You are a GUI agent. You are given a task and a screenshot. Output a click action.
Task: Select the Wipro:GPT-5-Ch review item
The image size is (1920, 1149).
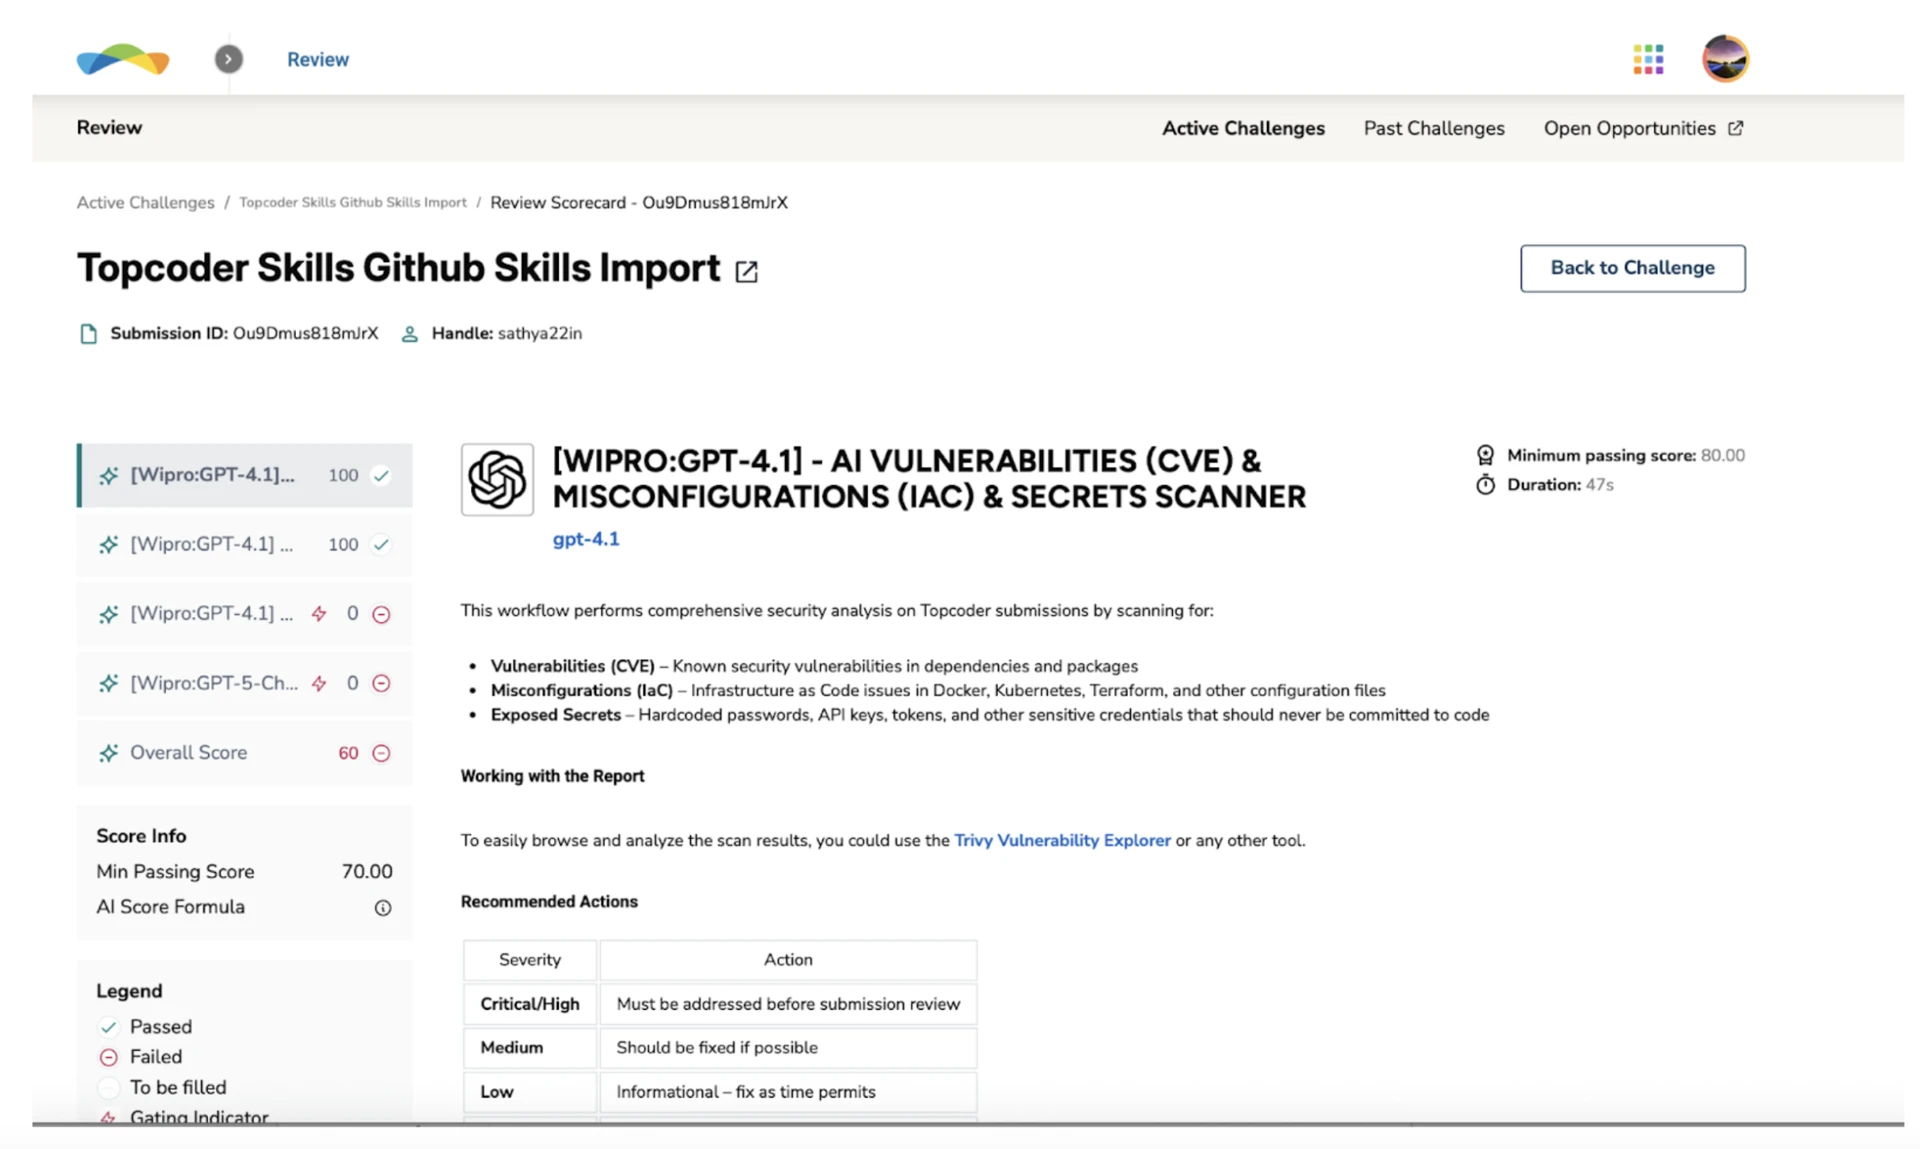coord(213,684)
